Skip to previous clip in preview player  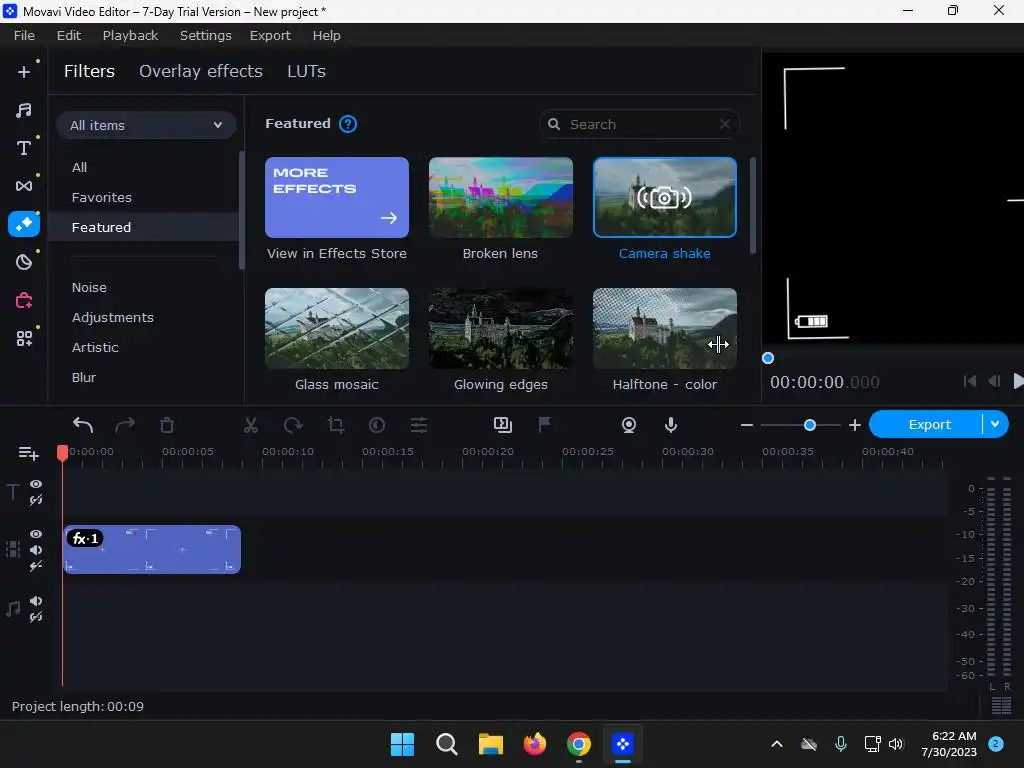[x=970, y=381]
